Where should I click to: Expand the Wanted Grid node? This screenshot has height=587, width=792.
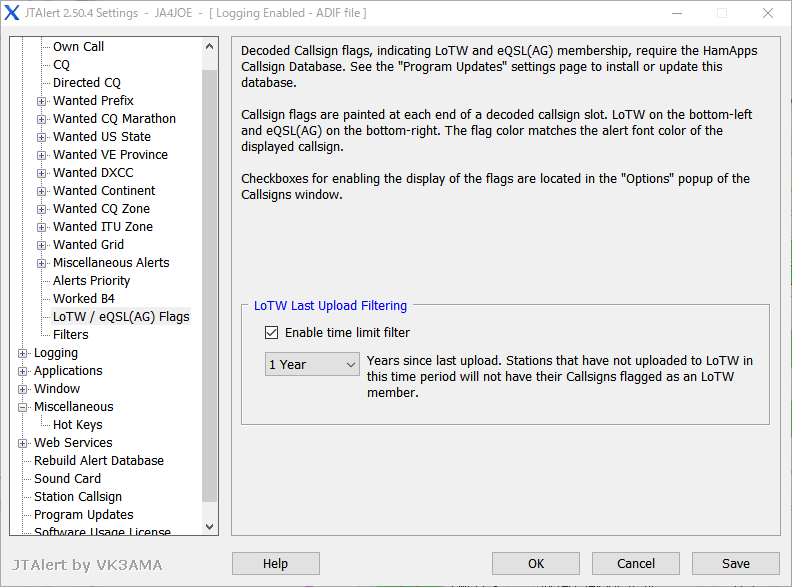tap(41, 245)
